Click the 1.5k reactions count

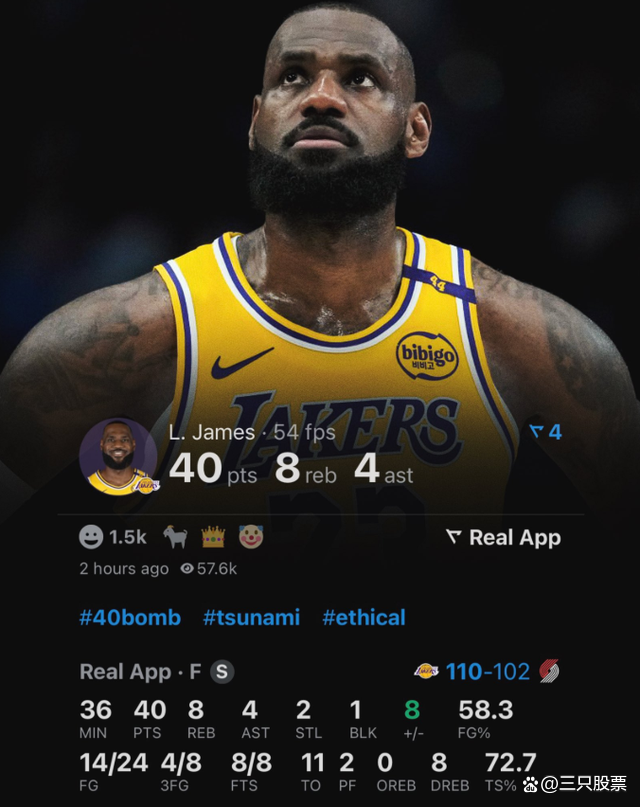[128, 537]
